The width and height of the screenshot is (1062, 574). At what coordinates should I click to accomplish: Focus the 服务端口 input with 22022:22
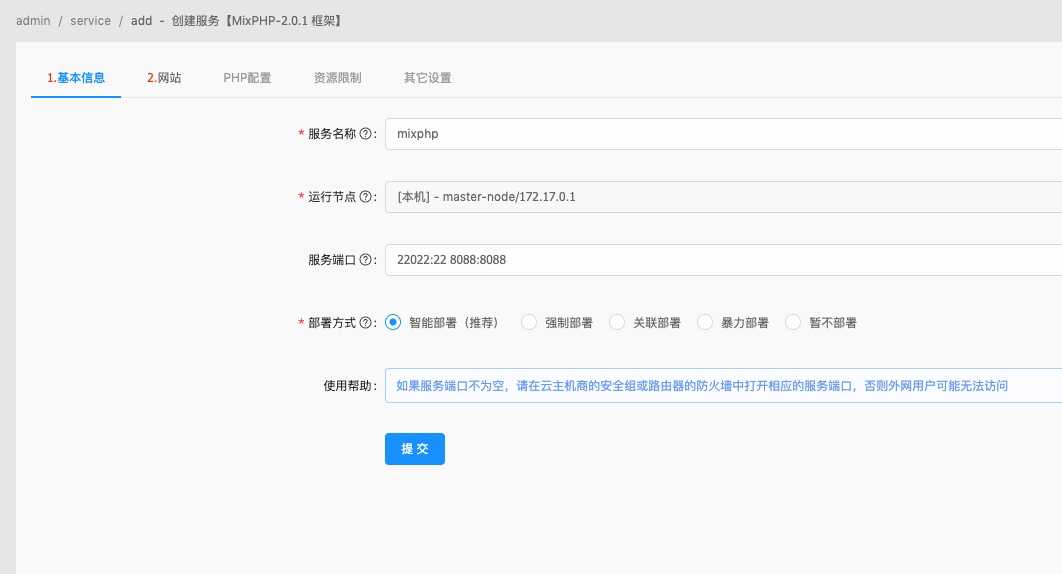click(723, 260)
